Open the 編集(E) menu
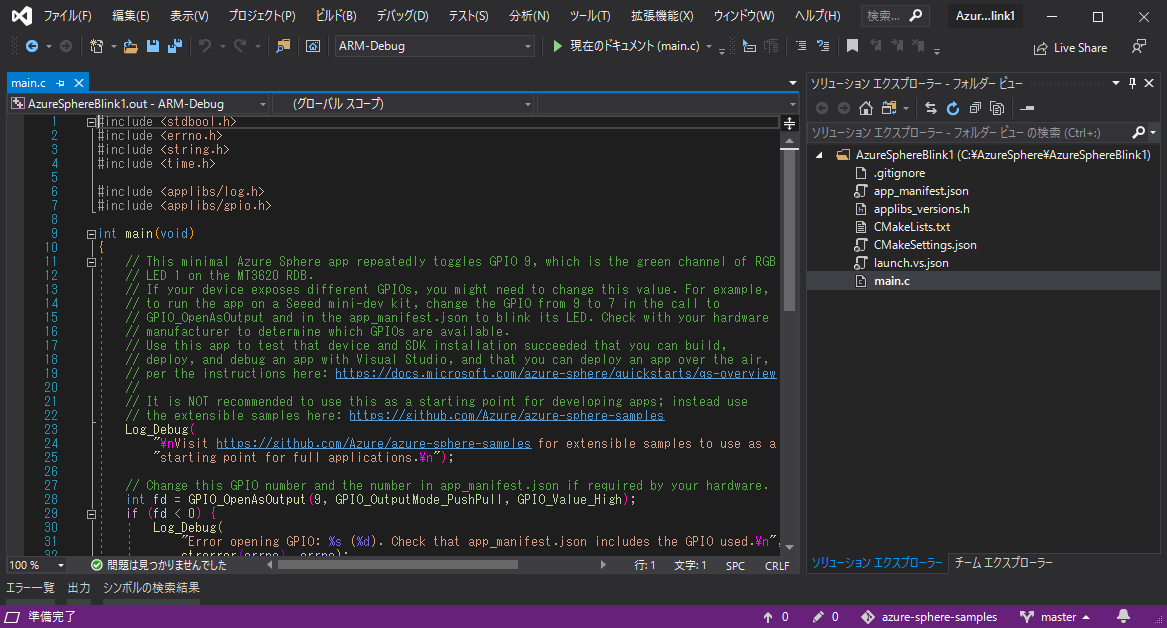 pos(131,16)
